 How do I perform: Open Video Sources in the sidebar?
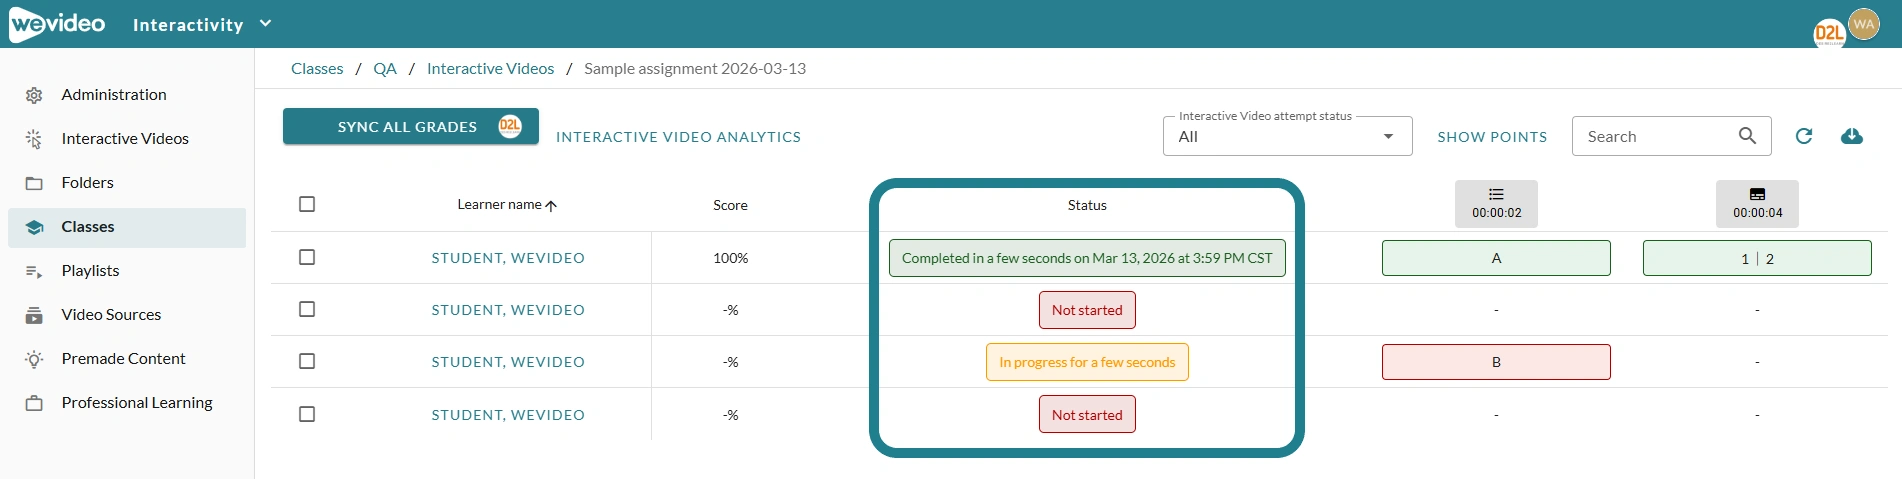127,315
